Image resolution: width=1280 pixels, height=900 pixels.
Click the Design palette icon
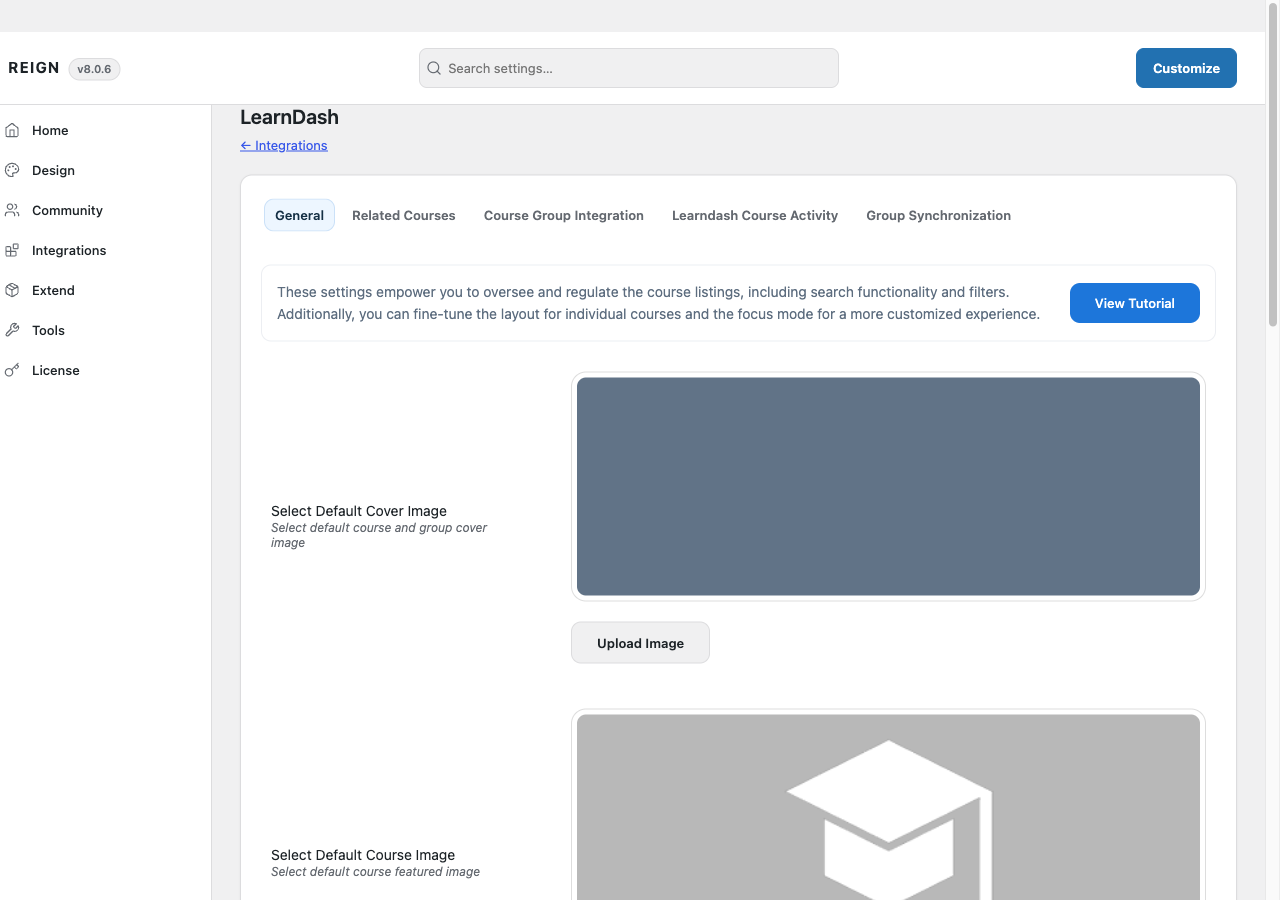pos(12,170)
